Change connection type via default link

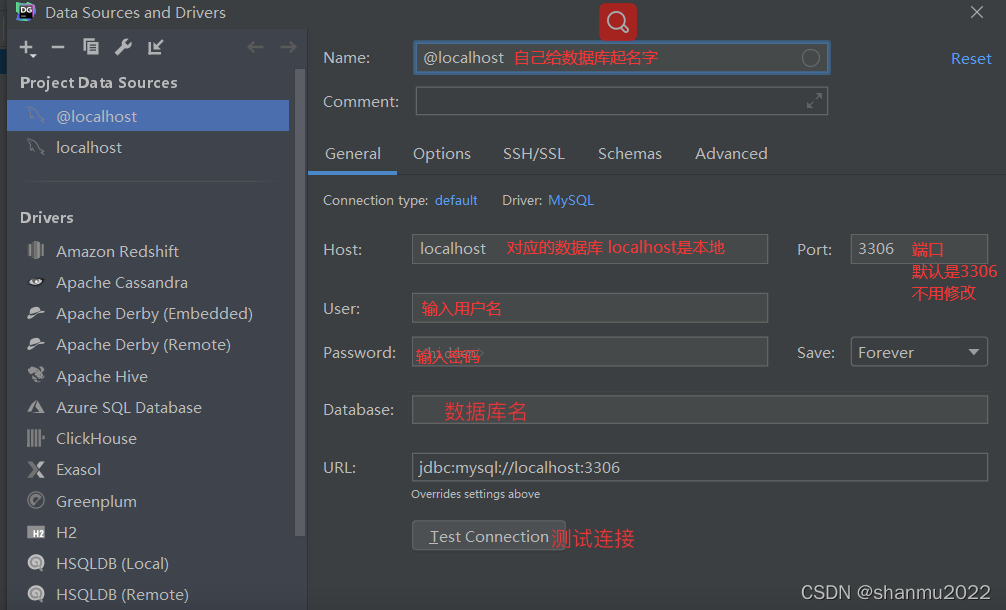[x=456, y=201]
